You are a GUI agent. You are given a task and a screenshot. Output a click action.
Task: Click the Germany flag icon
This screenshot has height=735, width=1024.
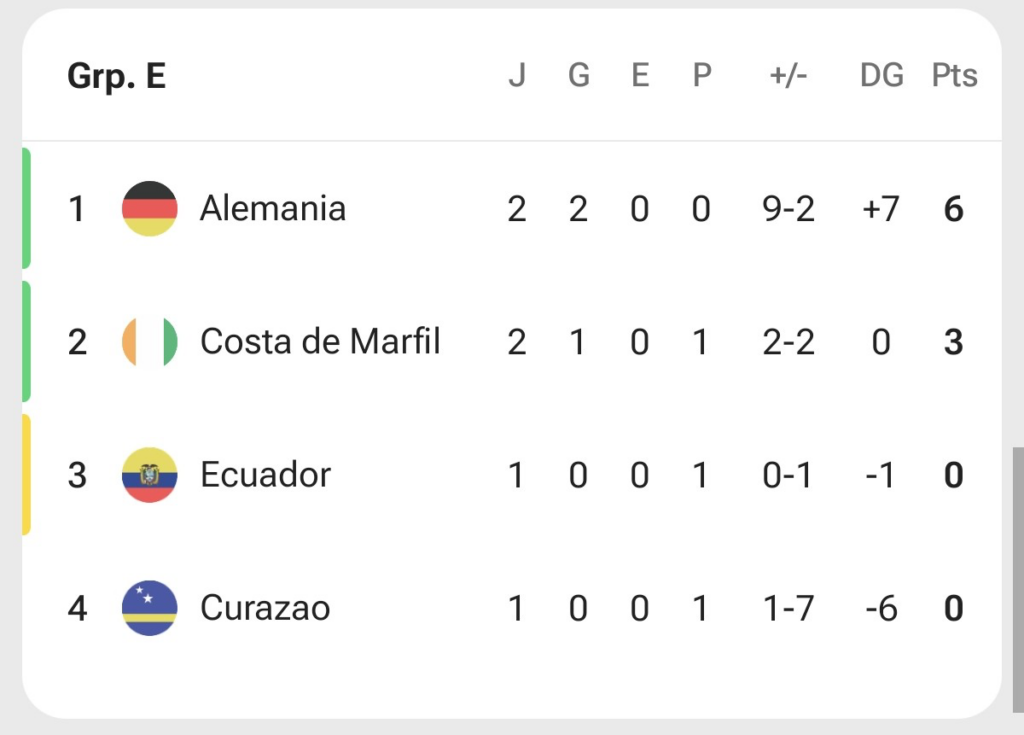150,208
